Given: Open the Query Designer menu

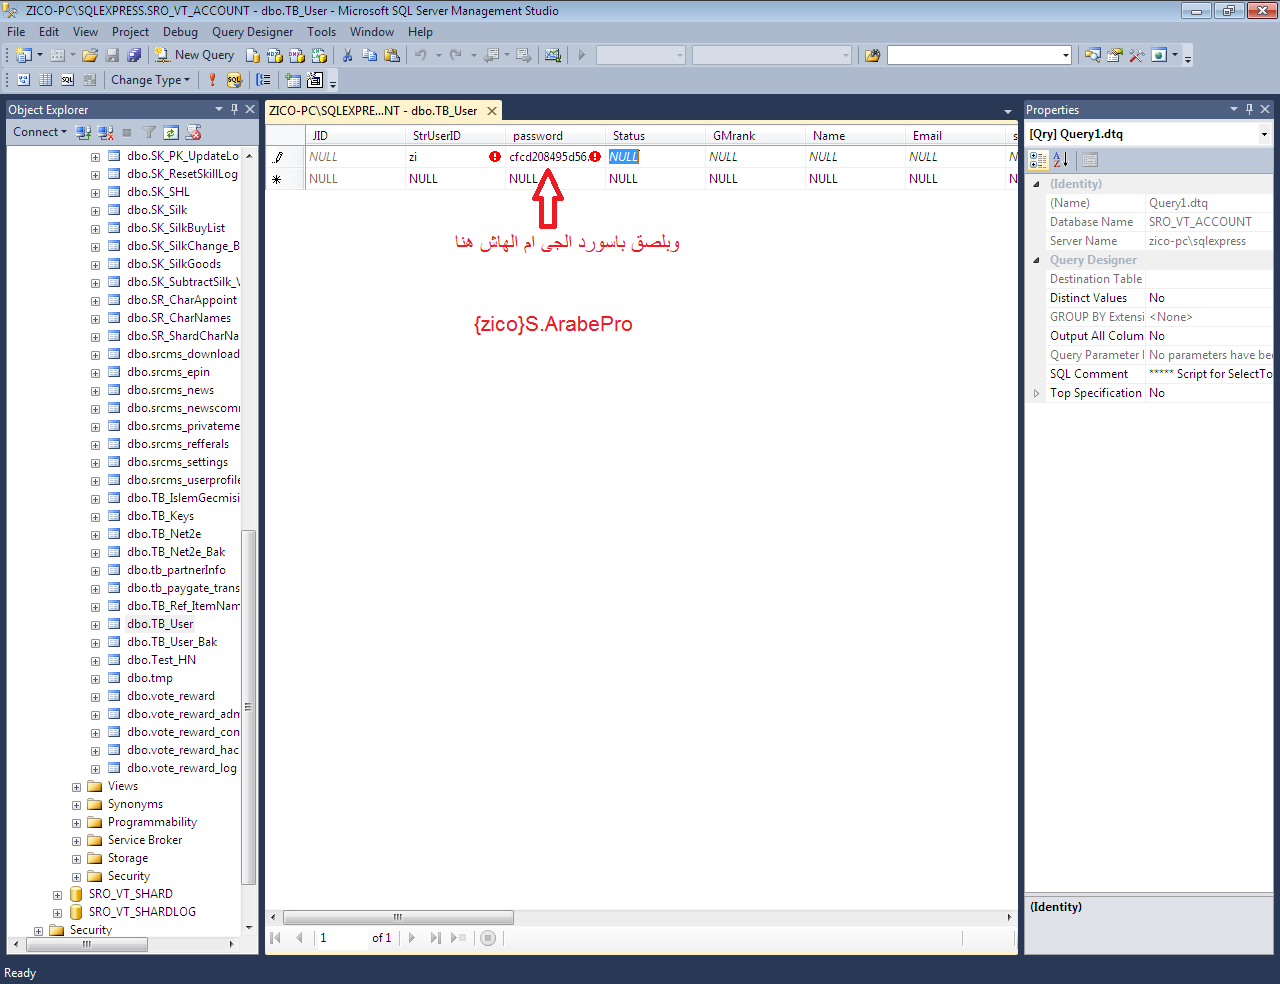Looking at the screenshot, I should click(252, 32).
